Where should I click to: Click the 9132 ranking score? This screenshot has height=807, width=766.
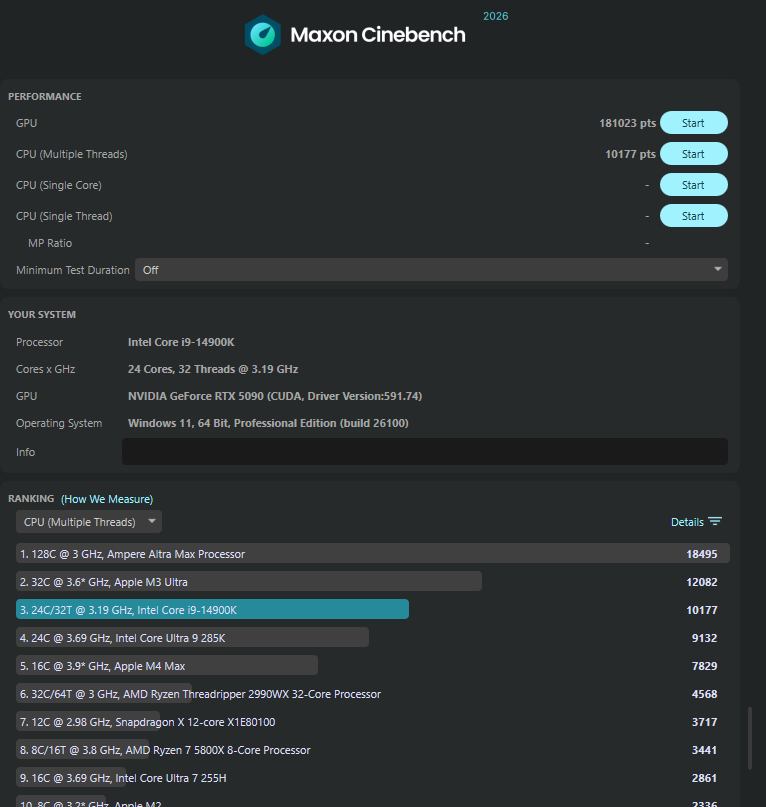[x=704, y=638]
